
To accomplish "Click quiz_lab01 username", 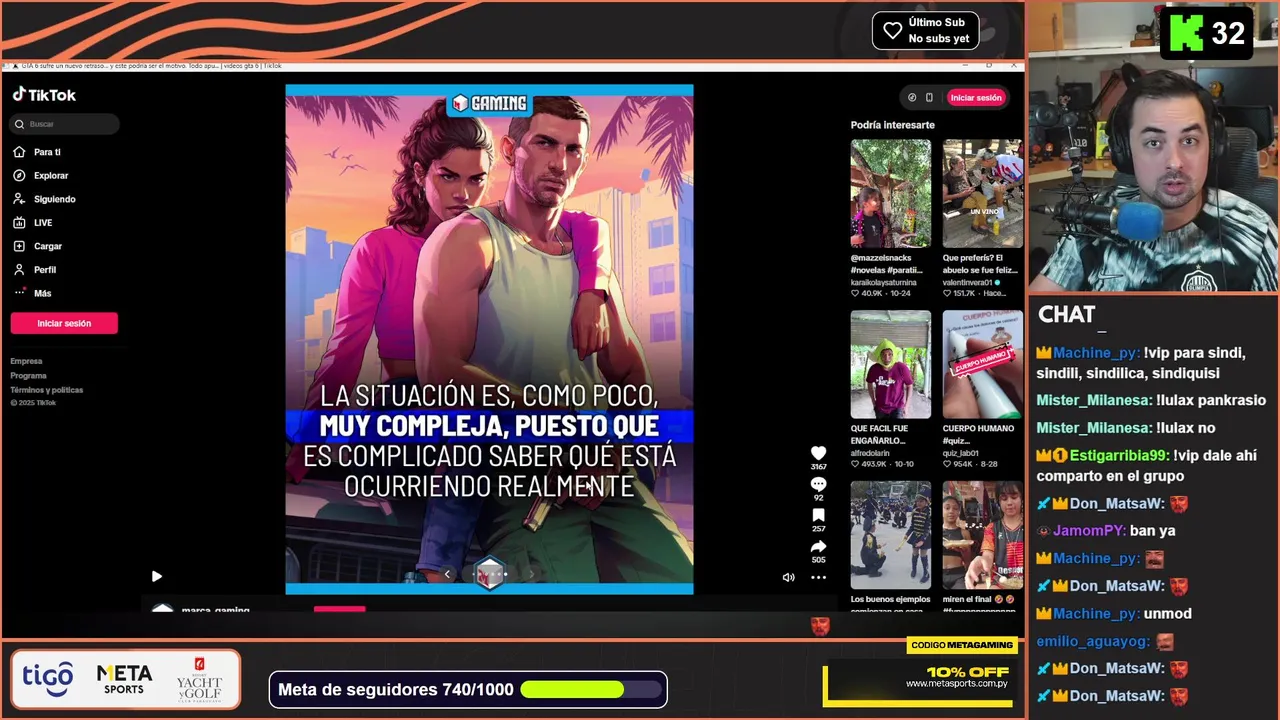I will point(962,453).
